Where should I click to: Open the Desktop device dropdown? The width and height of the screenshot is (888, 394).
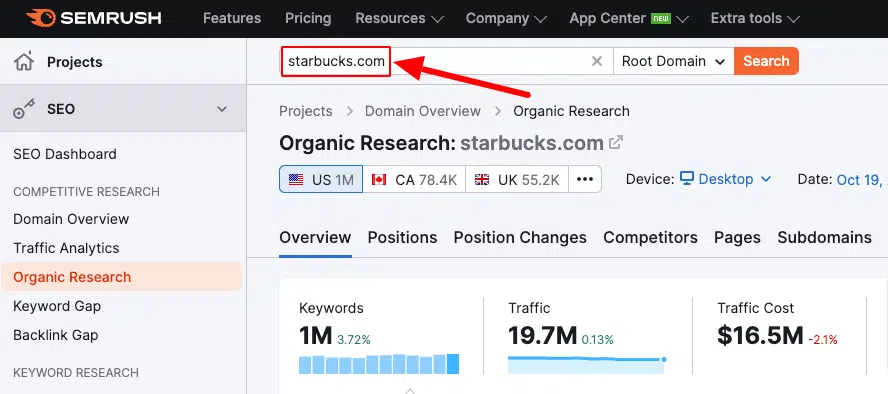click(725, 179)
